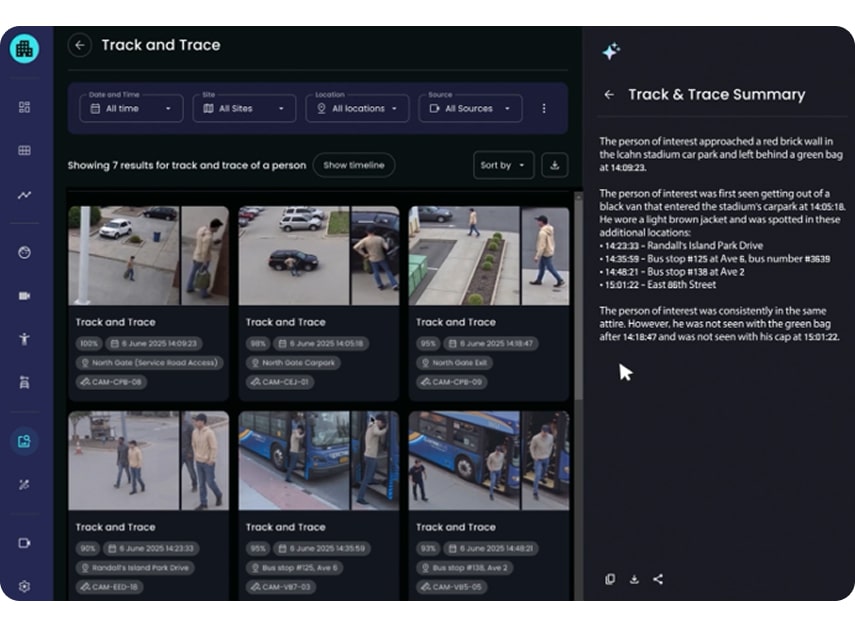Click the 6 June 2025 14:05:18 date tag

coord(322,343)
